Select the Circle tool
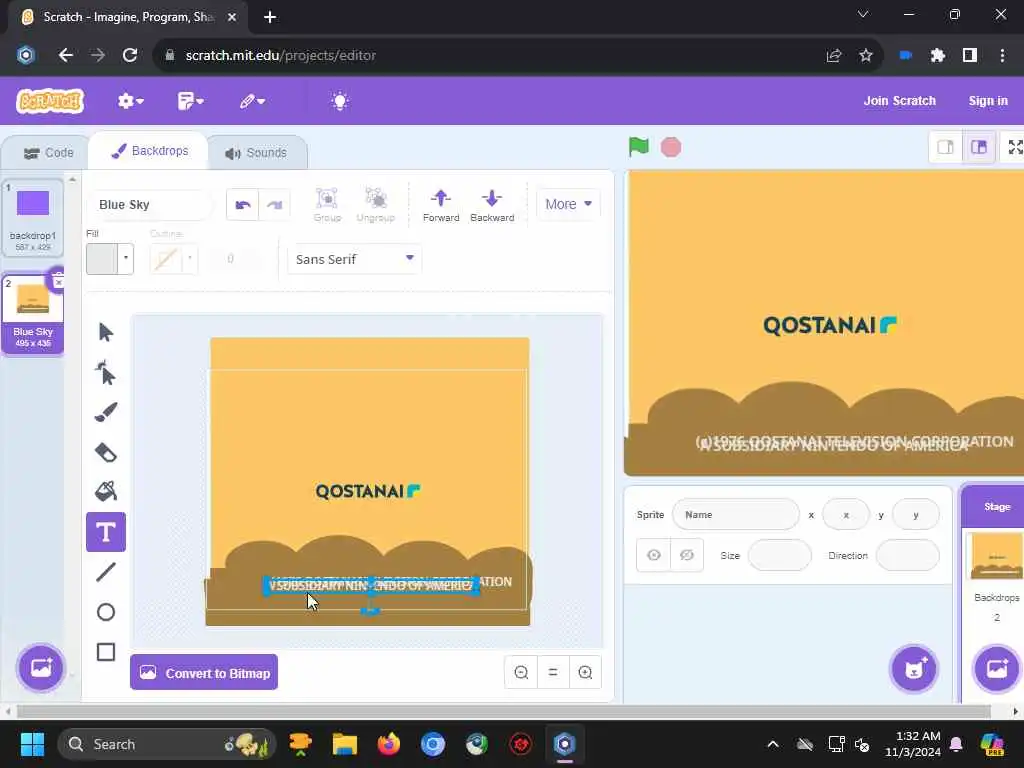The height and width of the screenshot is (768, 1024). pos(106,612)
